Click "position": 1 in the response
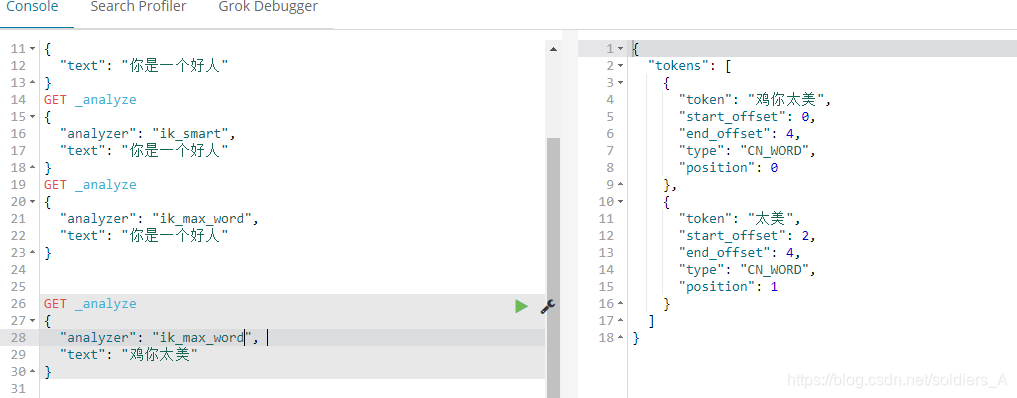Image resolution: width=1017 pixels, height=398 pixels. 728,287
